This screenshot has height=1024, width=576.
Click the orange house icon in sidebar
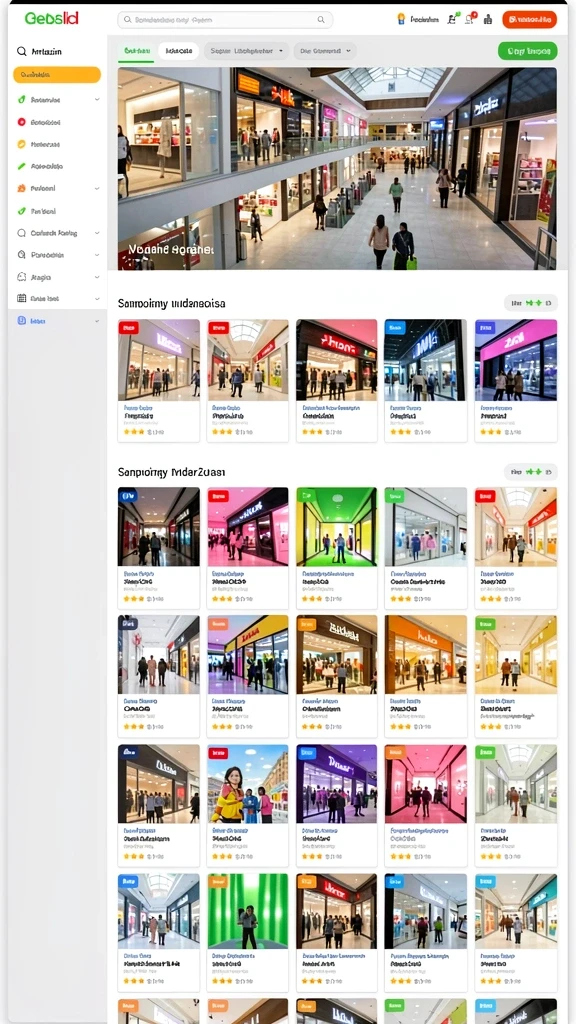click(x=22, y=188)
